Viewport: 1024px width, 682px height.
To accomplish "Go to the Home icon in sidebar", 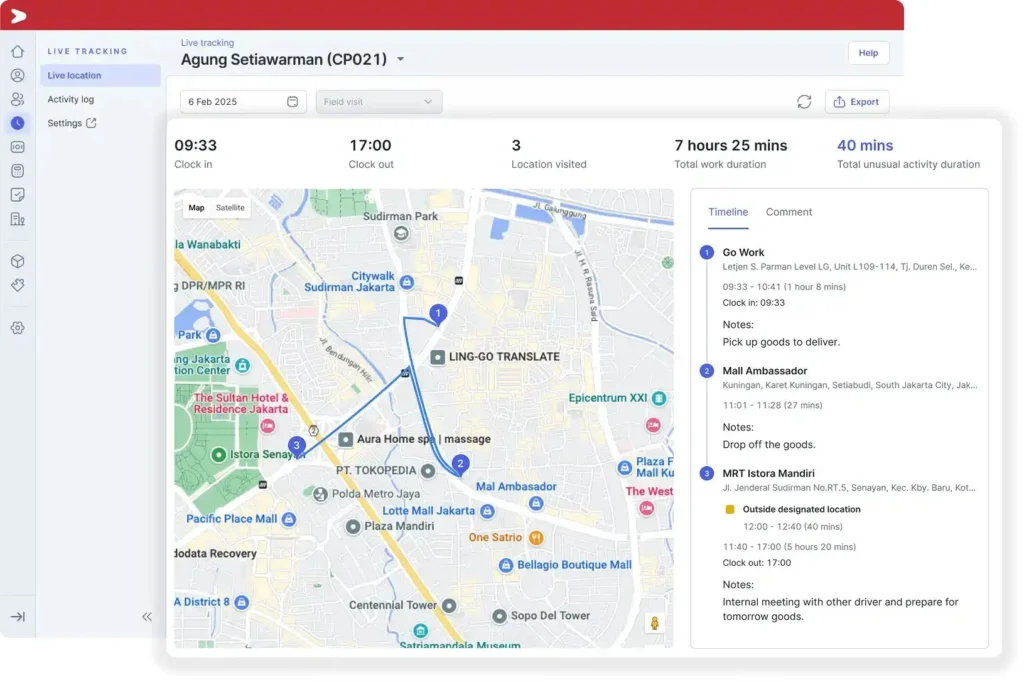I will tap(17, 52).
